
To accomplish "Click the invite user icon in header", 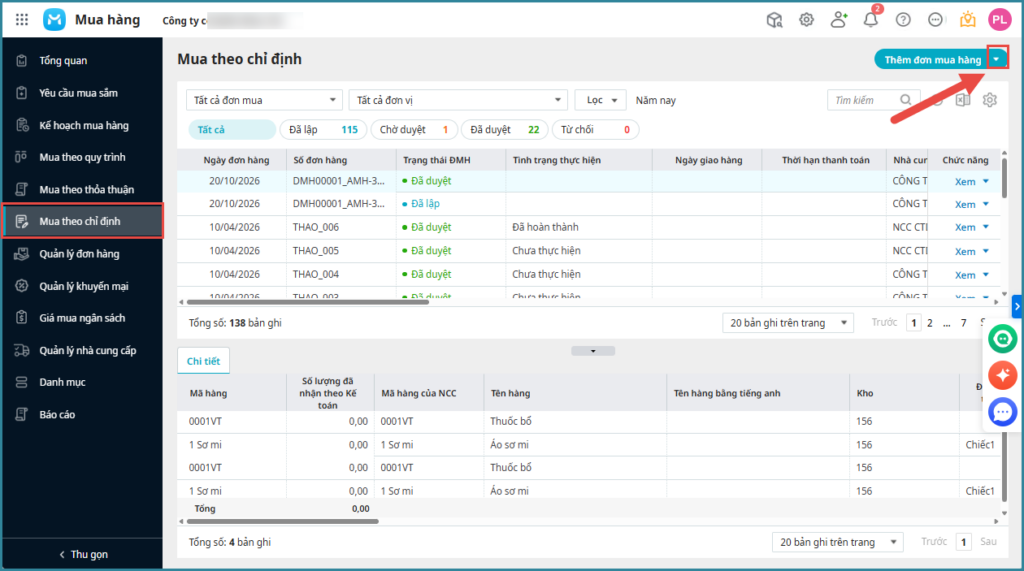I will [838, 20].
